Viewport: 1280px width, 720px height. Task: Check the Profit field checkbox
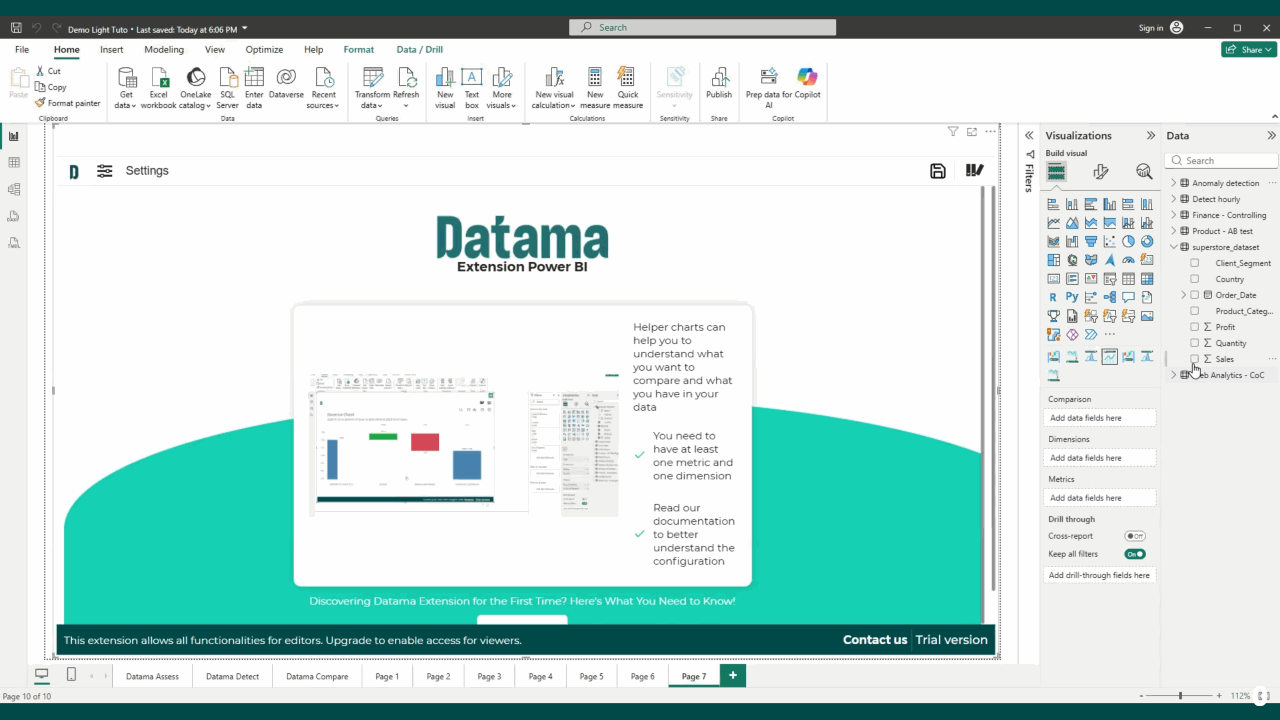click(1194, 327)
